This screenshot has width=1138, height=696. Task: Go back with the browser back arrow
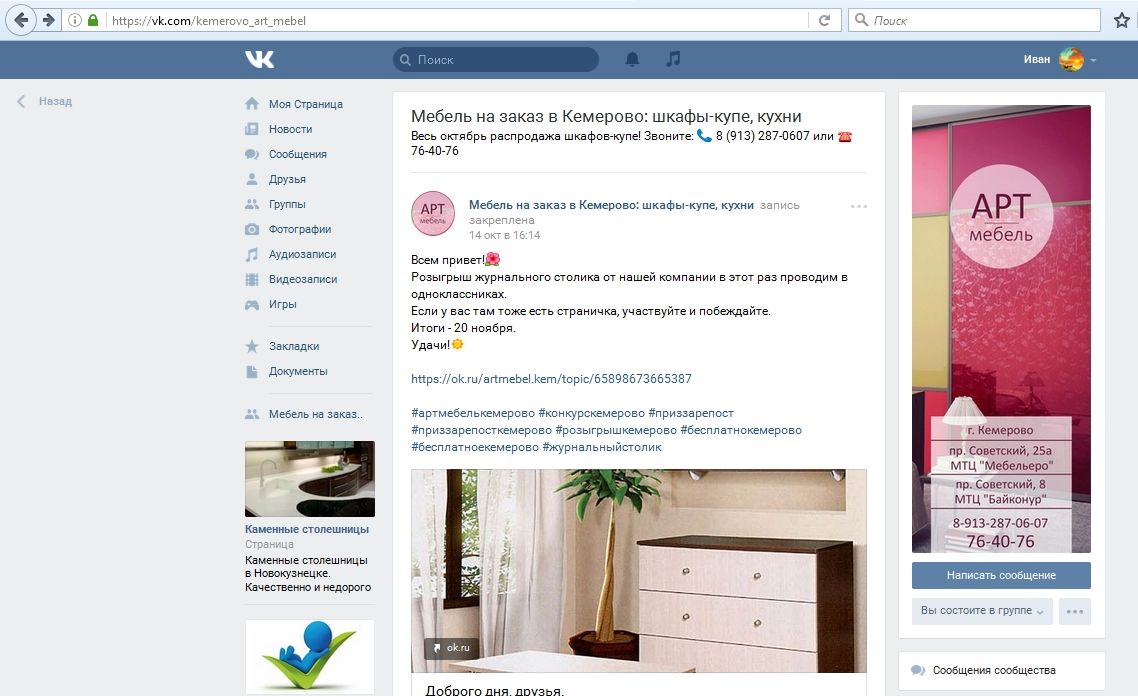(x=21, y=20)
